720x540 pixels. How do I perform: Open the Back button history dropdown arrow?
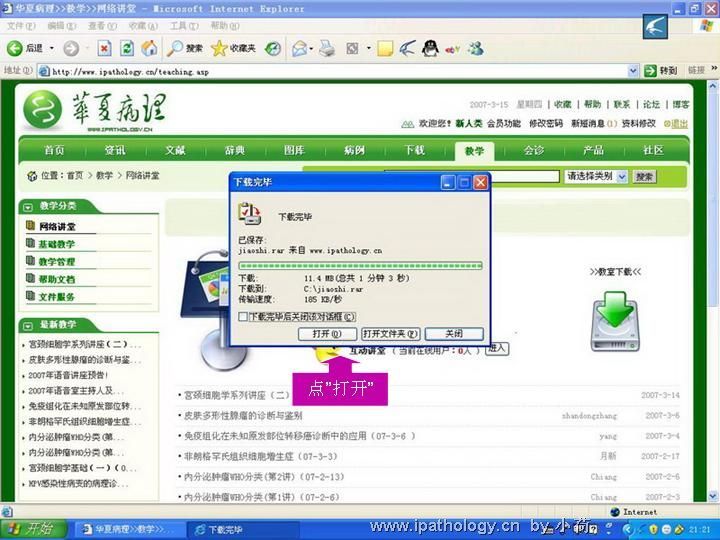coord(51,48)
